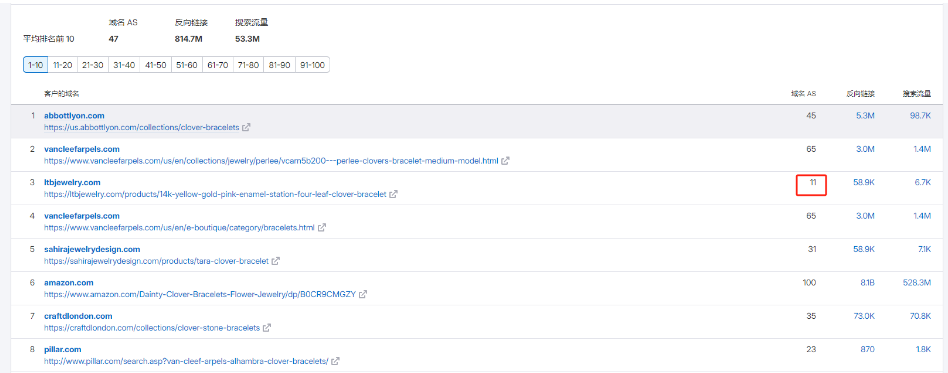Click search traffic value 7.1K
This screenshot has width=948, height=373.
[x=923, y=249]
